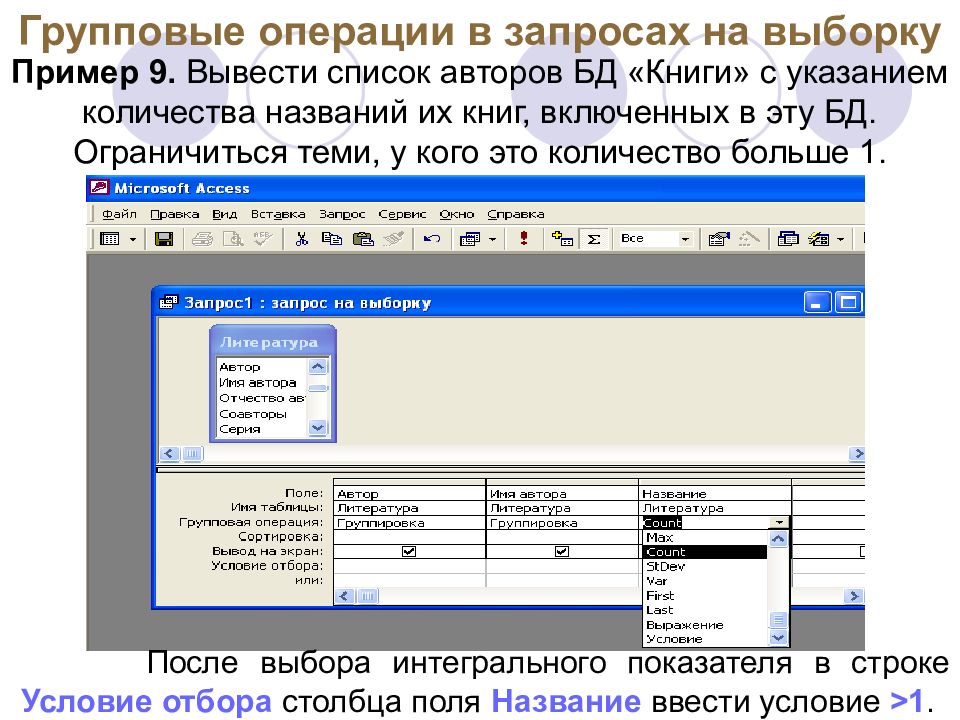Click the Save icon in the toolbar
The image size is (960, 720).
tap(164, 239)
